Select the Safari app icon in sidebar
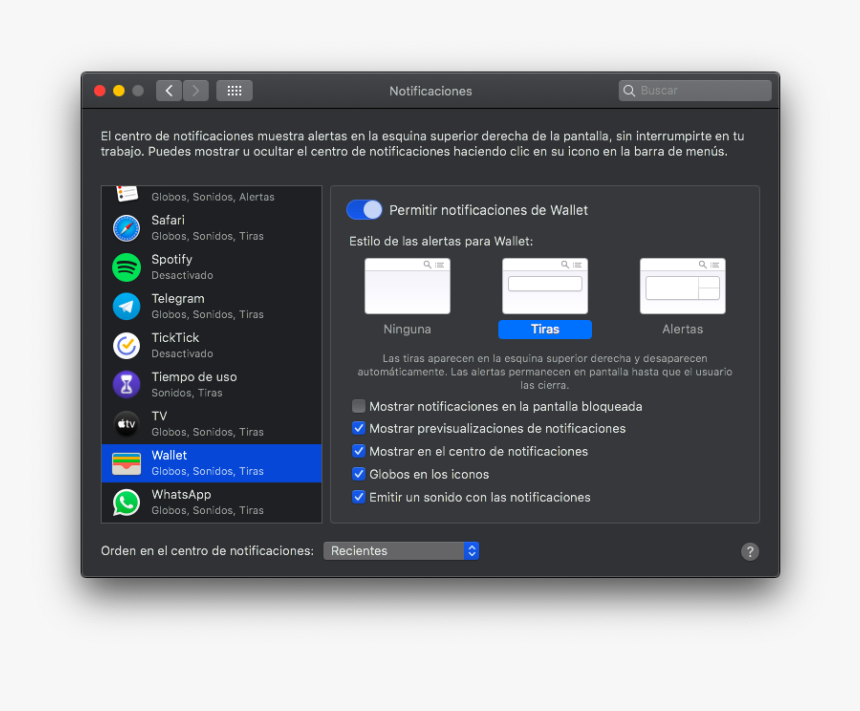This screenshot has height=711, width=860. point(126,227)
